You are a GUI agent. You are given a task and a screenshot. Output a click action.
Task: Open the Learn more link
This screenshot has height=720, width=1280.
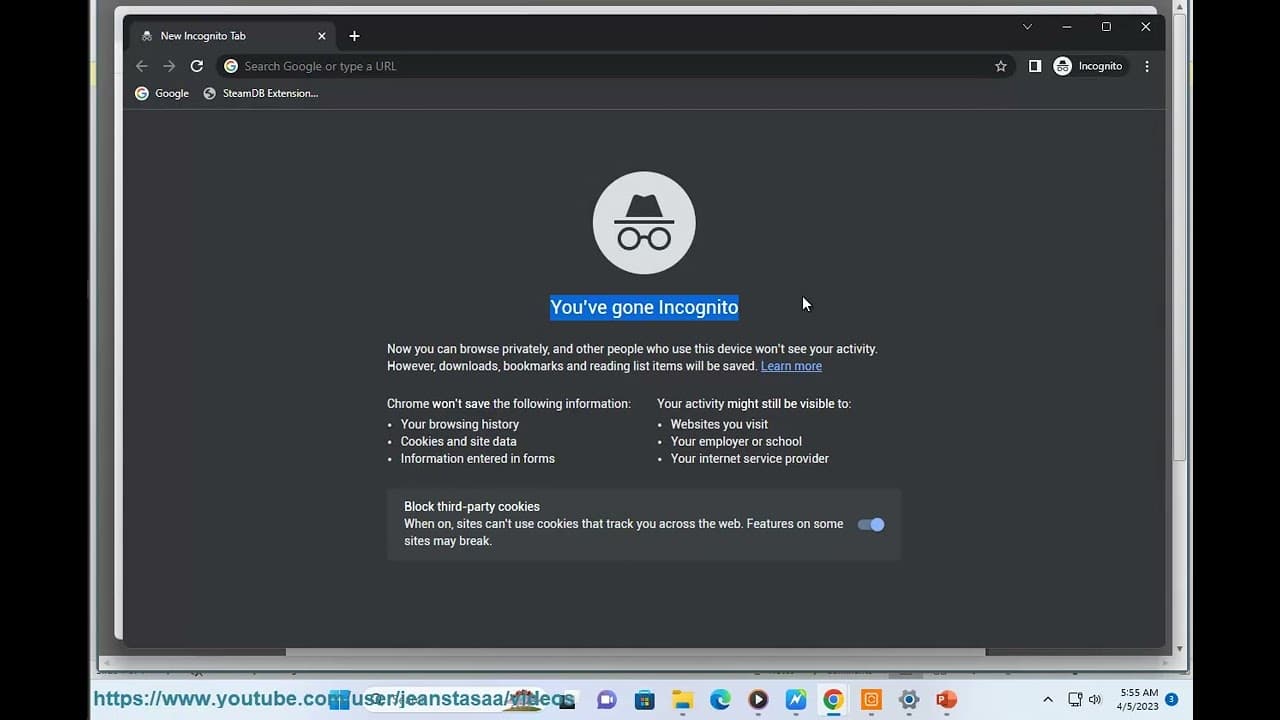click(x=791, y=366)
